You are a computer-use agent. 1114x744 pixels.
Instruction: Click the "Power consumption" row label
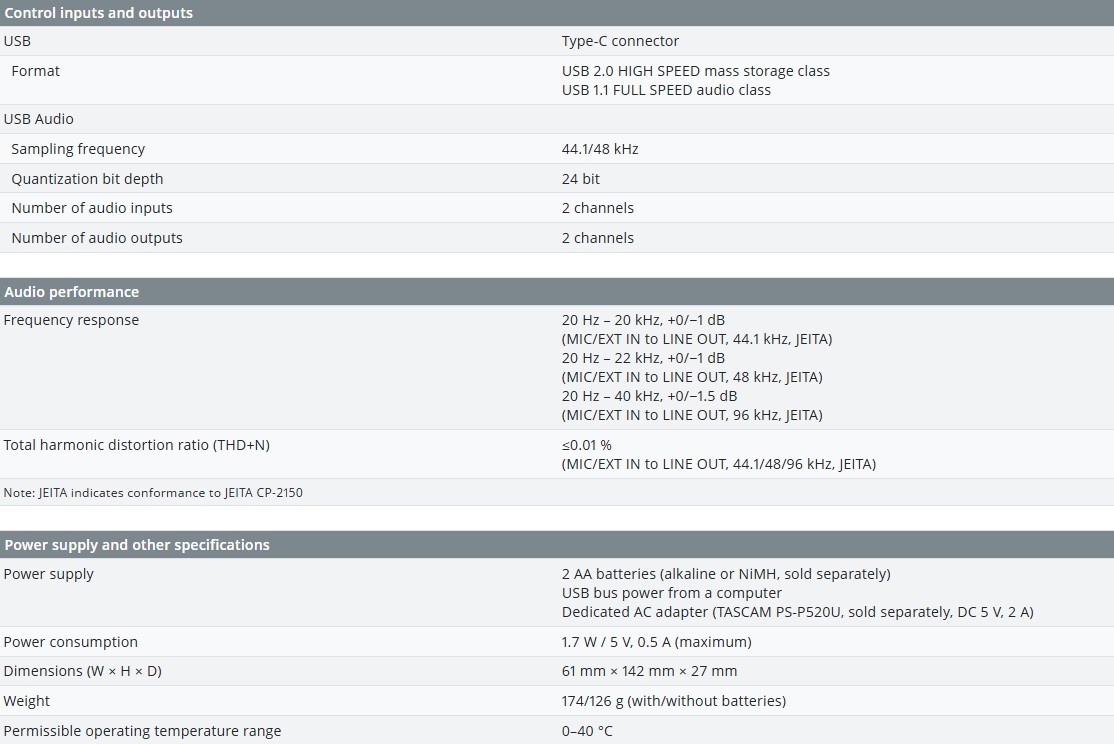71,642
